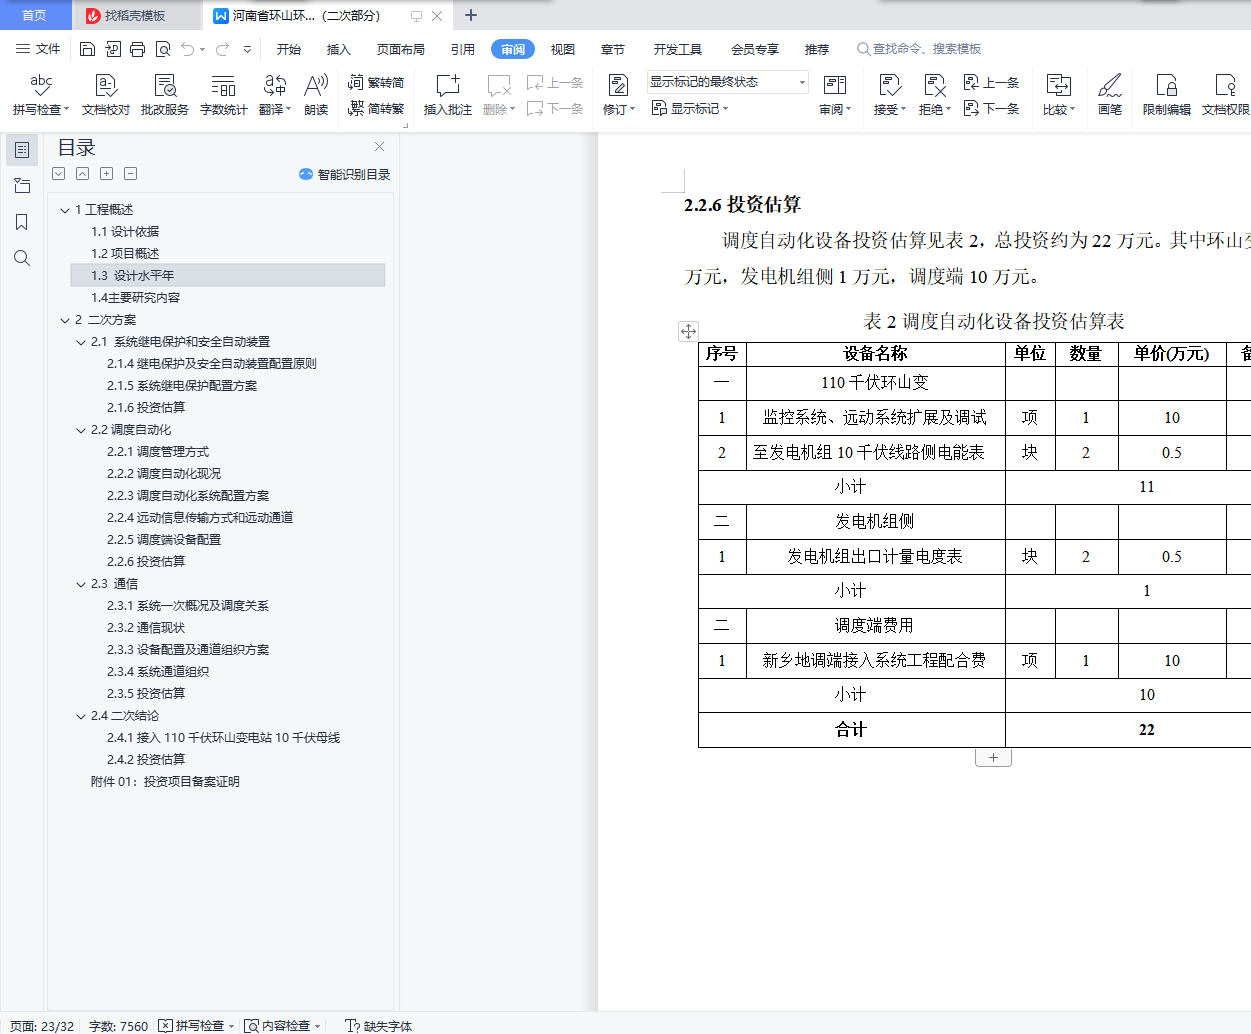Activate the ink pen (画笔) tool
Image resolution: width=1251 pixels, height=1034 pixels.
[1109, 95]
